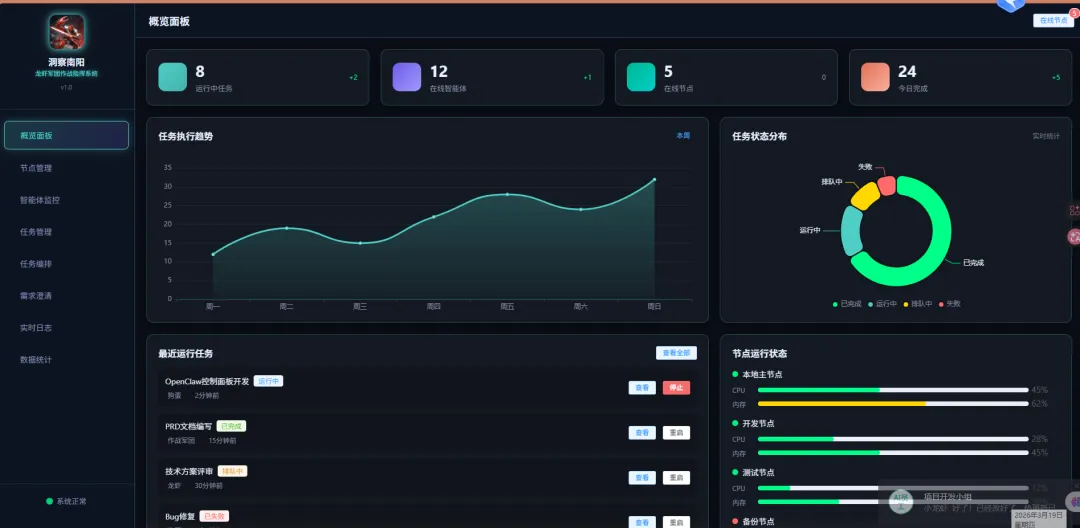
Task: Click the 本周 link on trend chart
Action: (683, 136)
